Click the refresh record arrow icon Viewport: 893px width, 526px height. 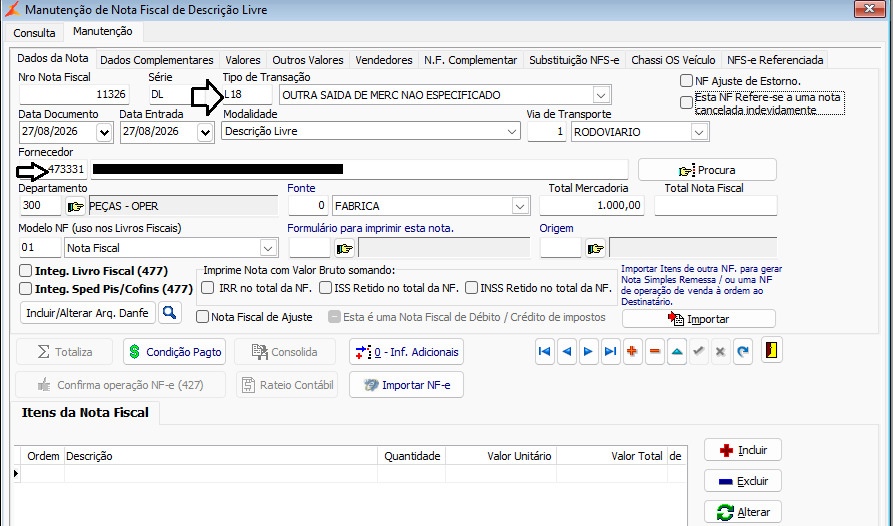click(742, 352)
